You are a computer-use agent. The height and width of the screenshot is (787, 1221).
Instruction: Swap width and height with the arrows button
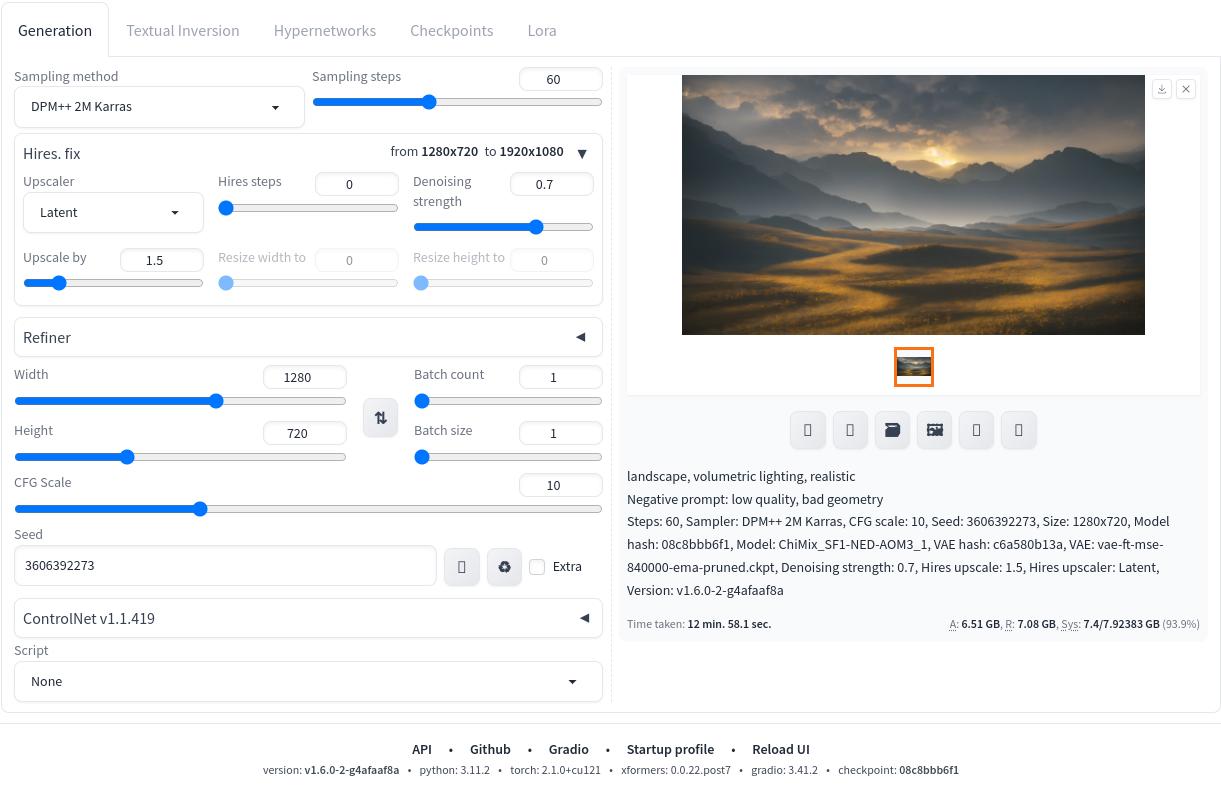pyautogui.click(x=380, y=417)
